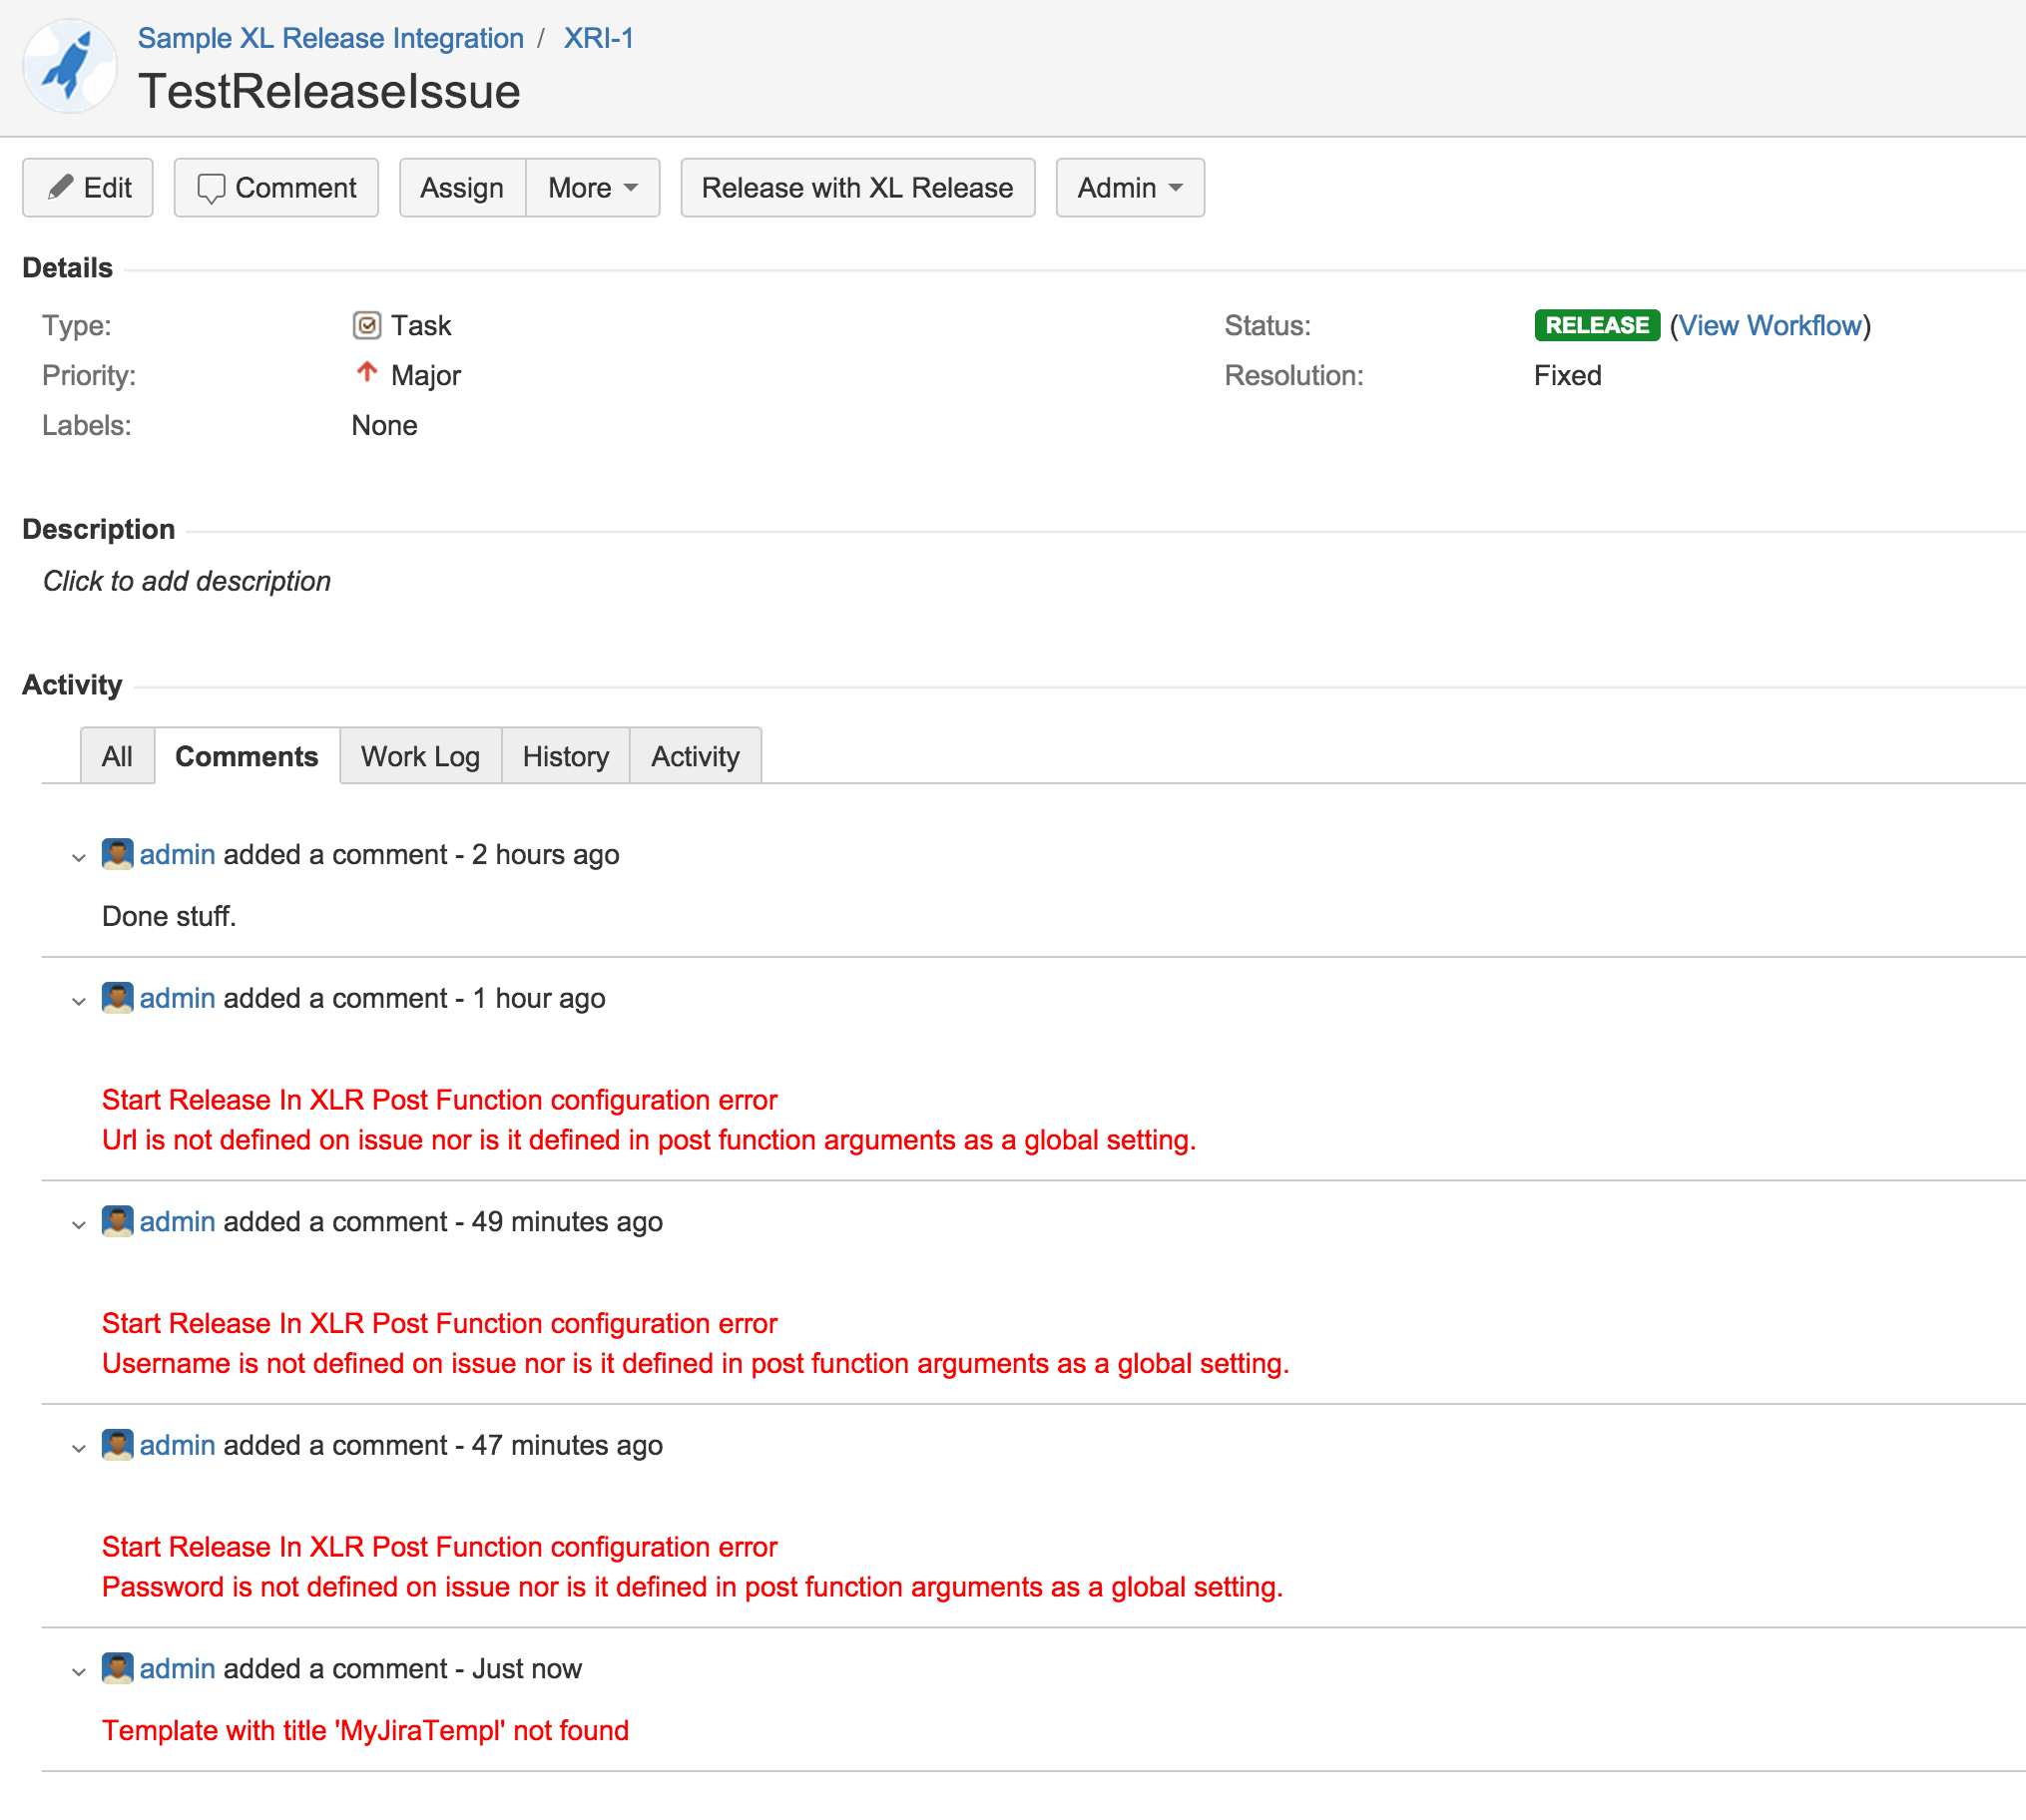Viewport: 2026px width, 1820px height.
Task: Click the Major priority arrow icon
Action: [x=367, y=373]
